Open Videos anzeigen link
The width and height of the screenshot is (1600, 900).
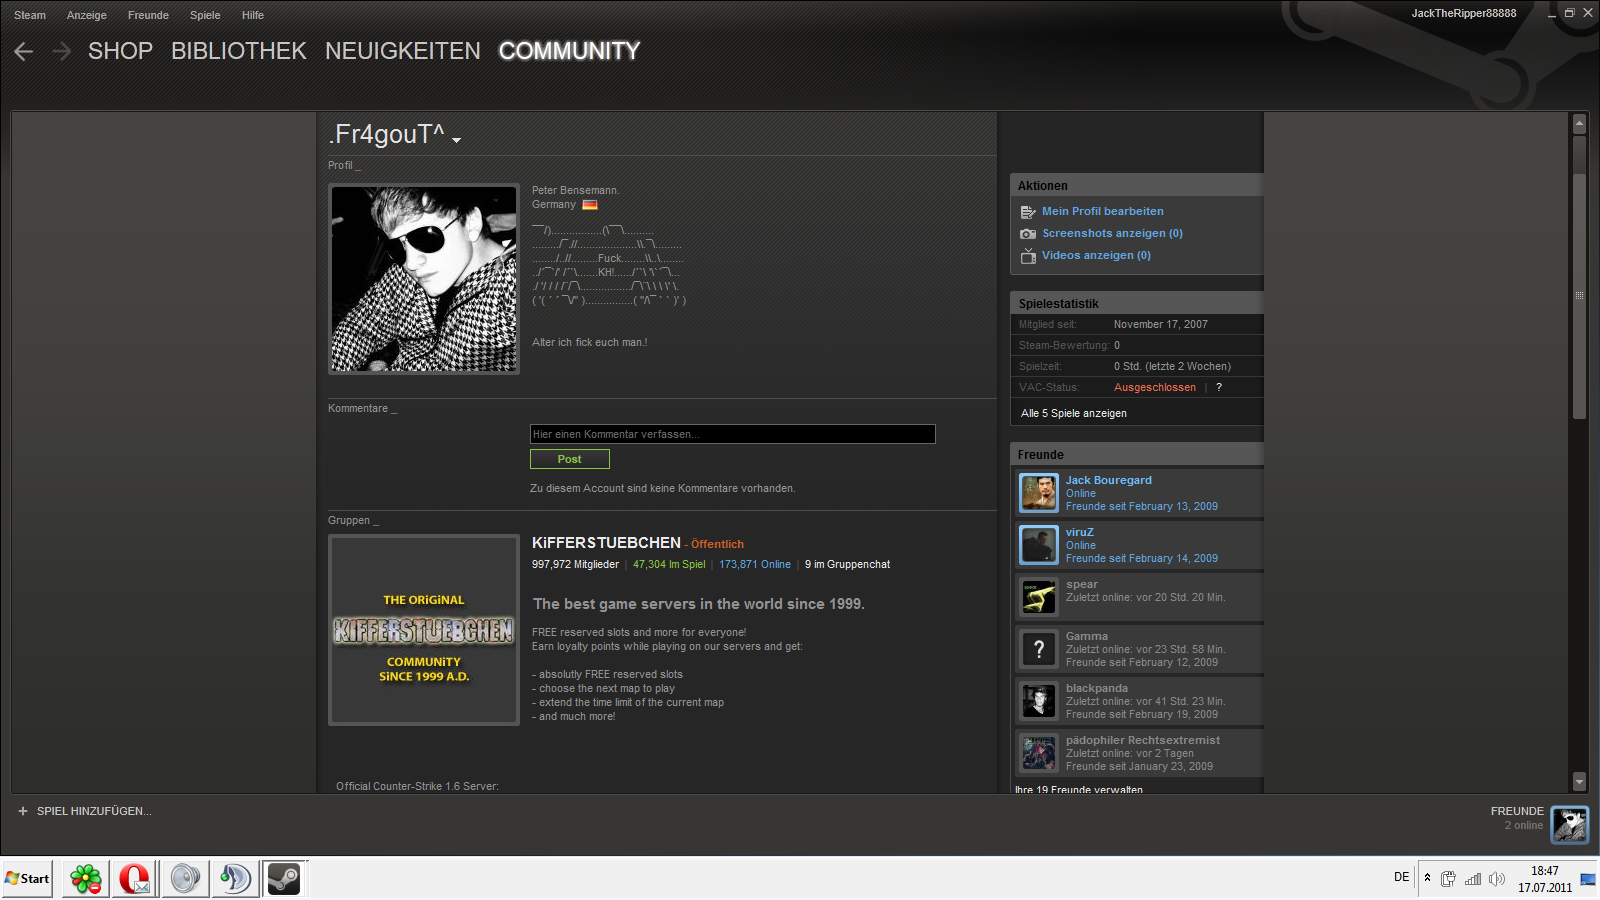tap(1096, 255)
